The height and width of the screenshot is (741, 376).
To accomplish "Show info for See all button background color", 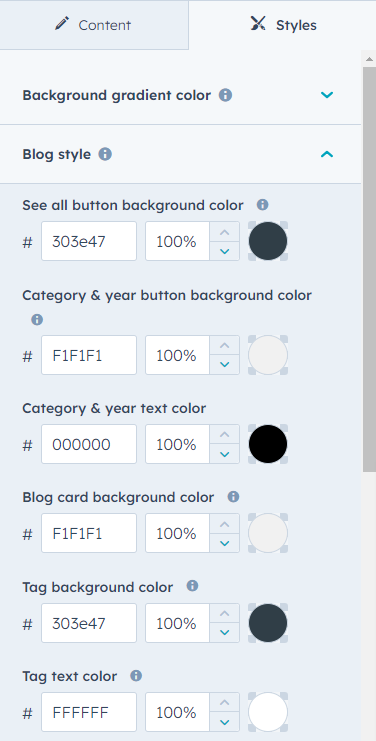I will (x=262, y=205).
